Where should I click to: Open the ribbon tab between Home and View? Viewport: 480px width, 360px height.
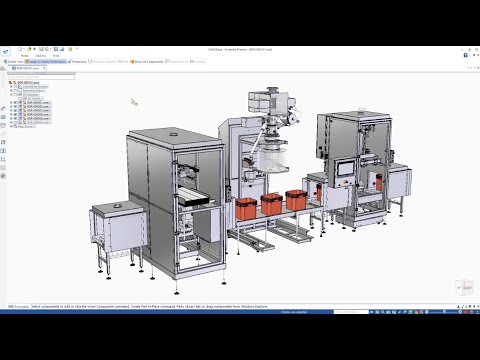[x=40, y=56]
